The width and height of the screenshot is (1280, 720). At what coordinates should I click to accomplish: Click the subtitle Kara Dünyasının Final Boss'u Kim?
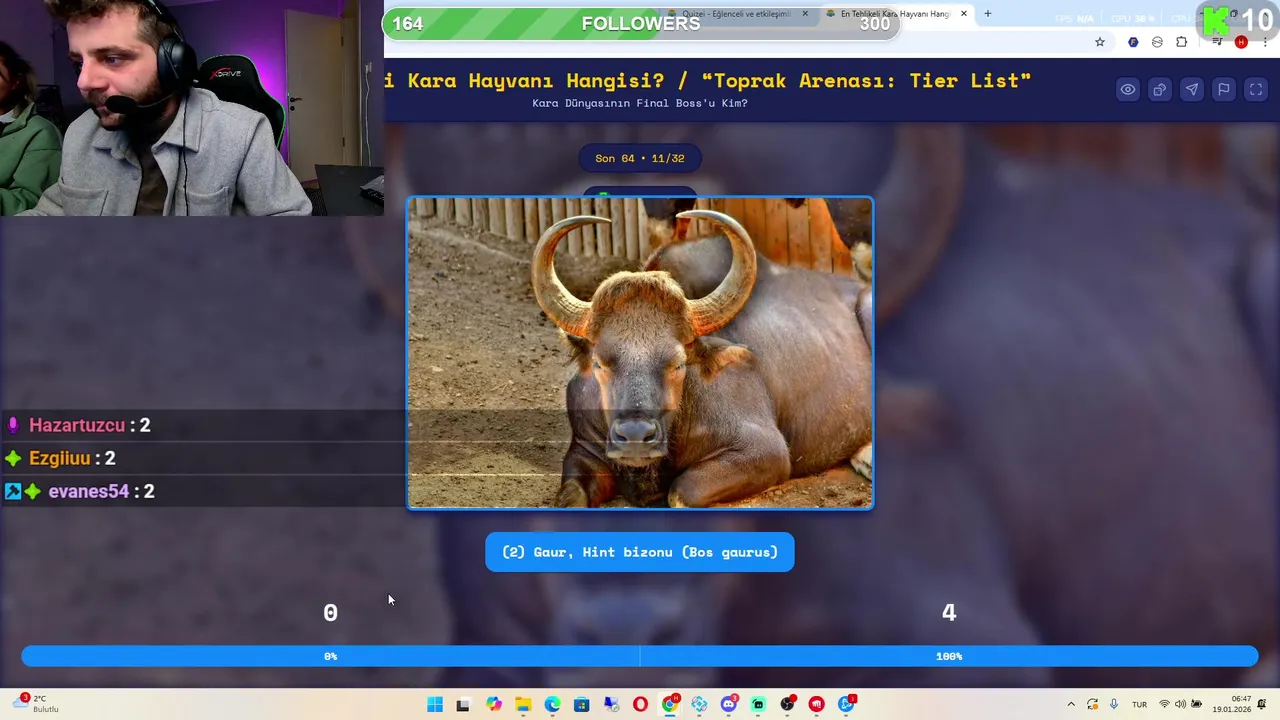[640, 103]
